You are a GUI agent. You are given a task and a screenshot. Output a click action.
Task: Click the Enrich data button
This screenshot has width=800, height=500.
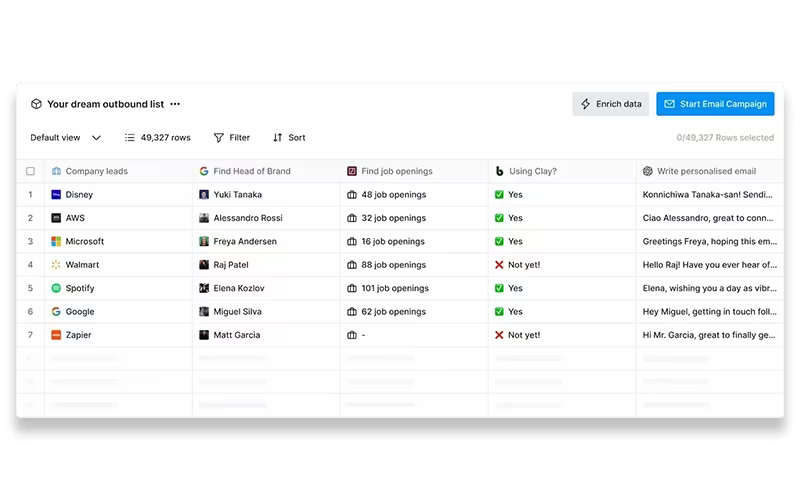tap(610, 104)
